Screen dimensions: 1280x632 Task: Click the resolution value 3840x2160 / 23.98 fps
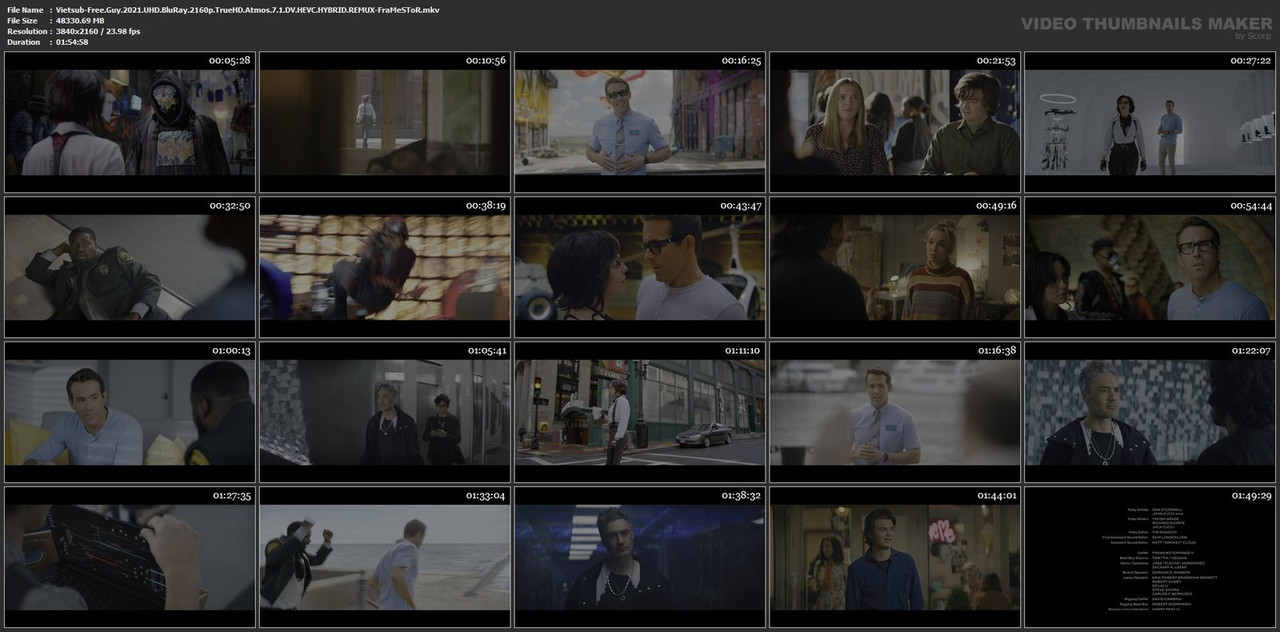point(100,32)
